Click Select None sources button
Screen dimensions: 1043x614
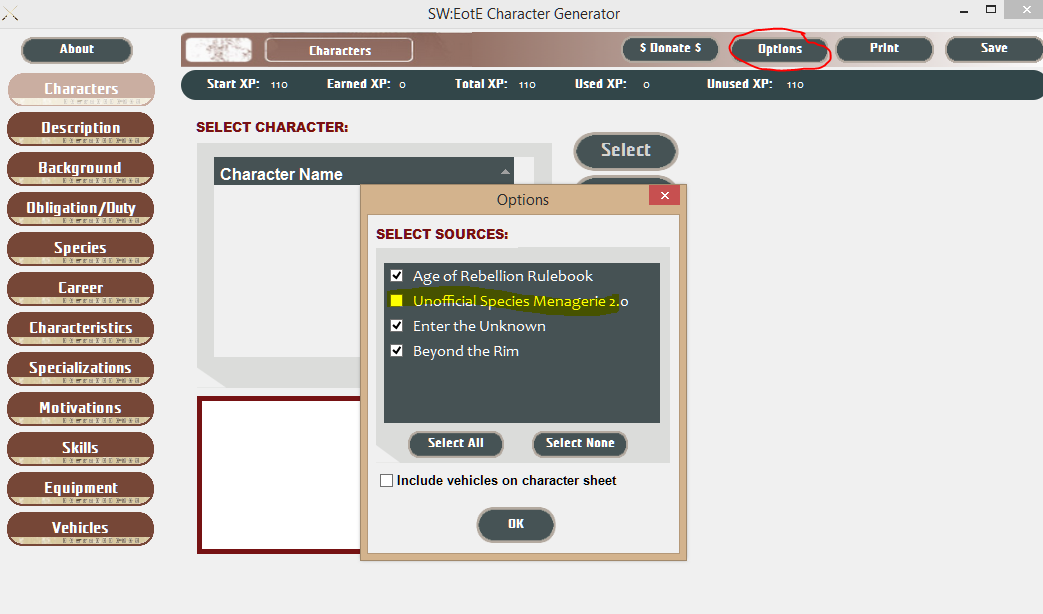coord(580,444)
